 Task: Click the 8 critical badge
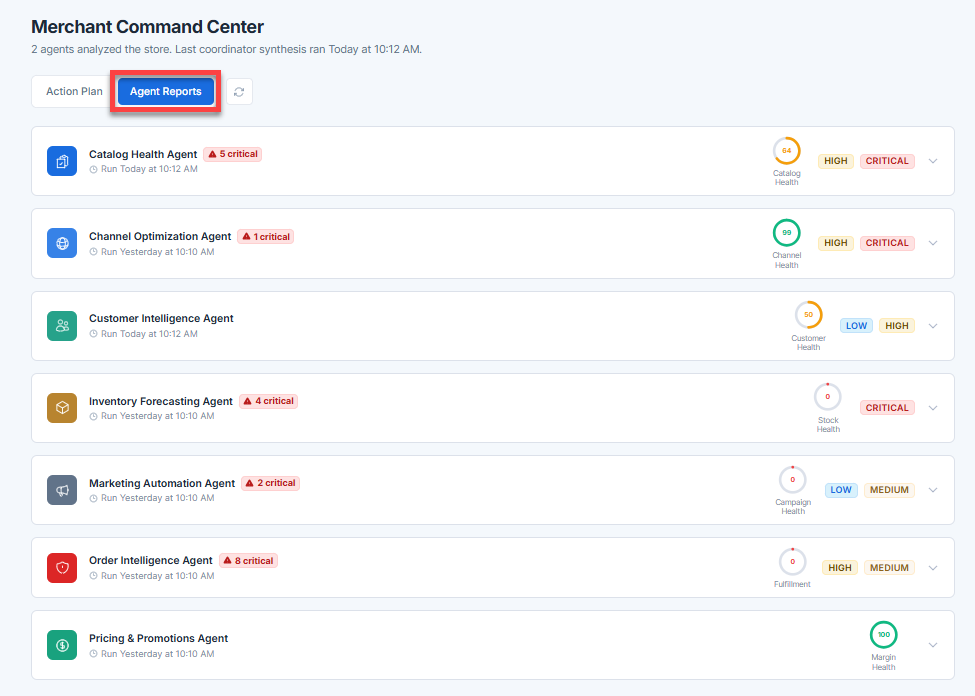click(248, 561)
